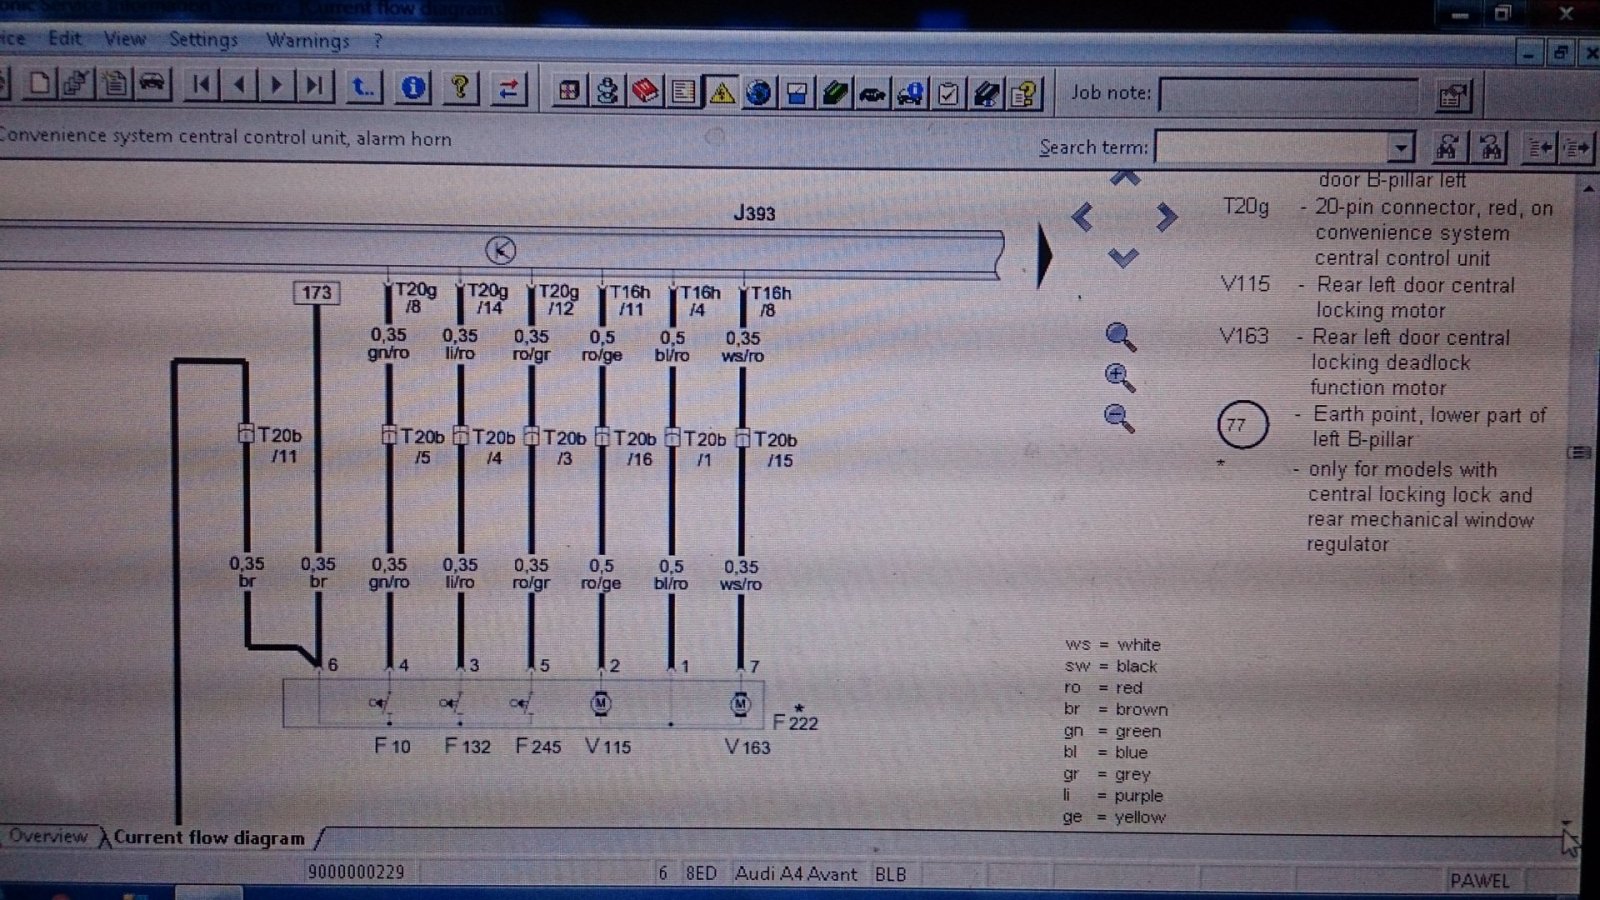Pan the diagram left with arrow
Screen dimensions: 1600x900
(1082, 217)
